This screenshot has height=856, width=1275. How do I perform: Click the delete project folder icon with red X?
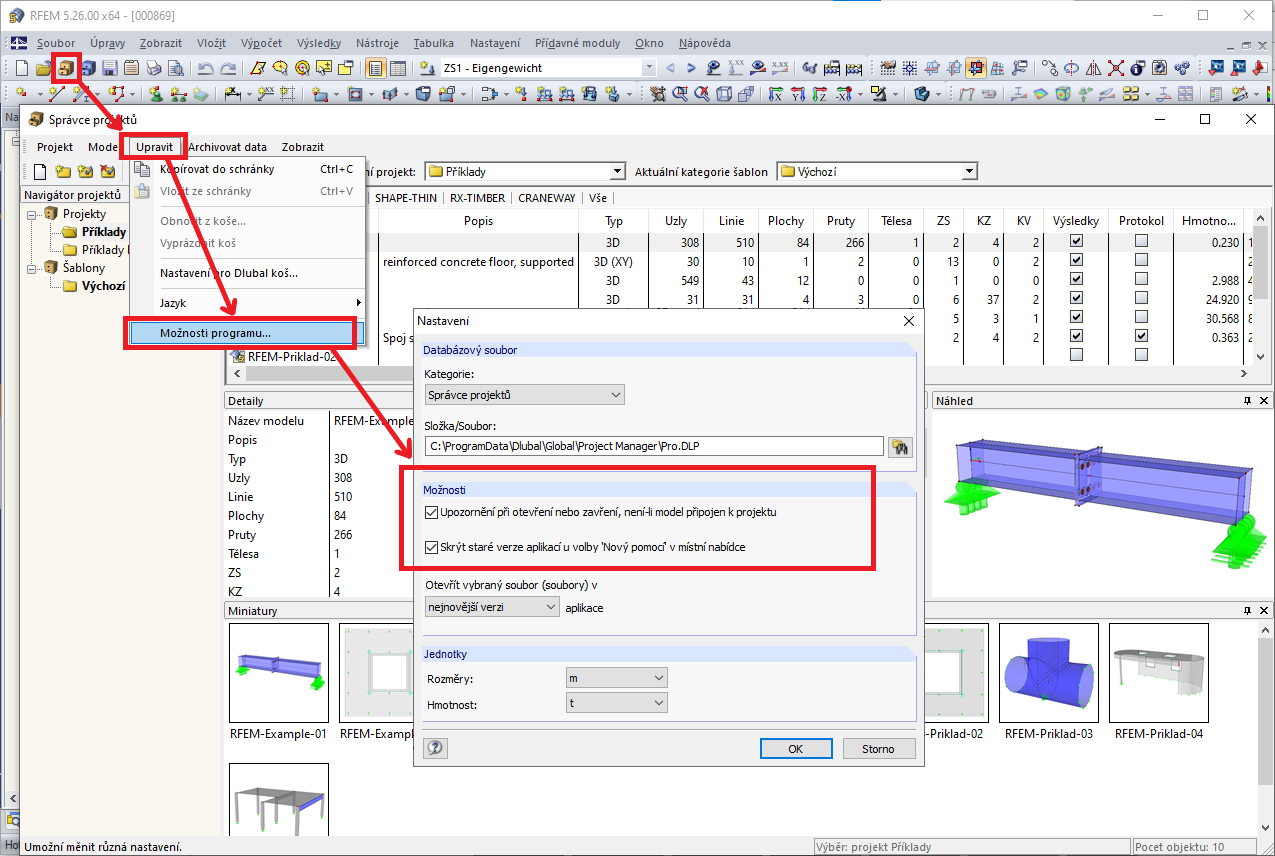coord(107,172)
